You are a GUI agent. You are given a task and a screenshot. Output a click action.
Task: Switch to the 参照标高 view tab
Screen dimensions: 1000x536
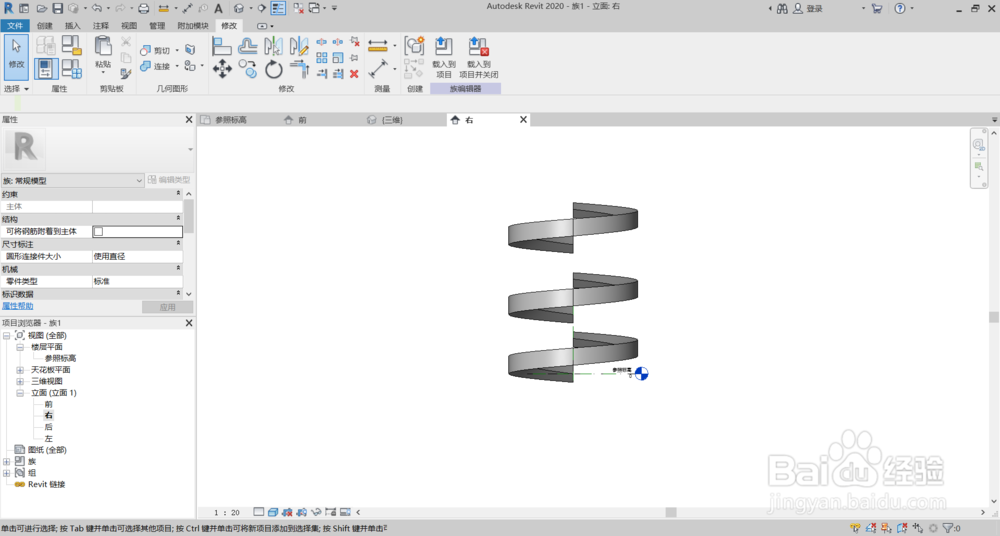tap(230, 120)
